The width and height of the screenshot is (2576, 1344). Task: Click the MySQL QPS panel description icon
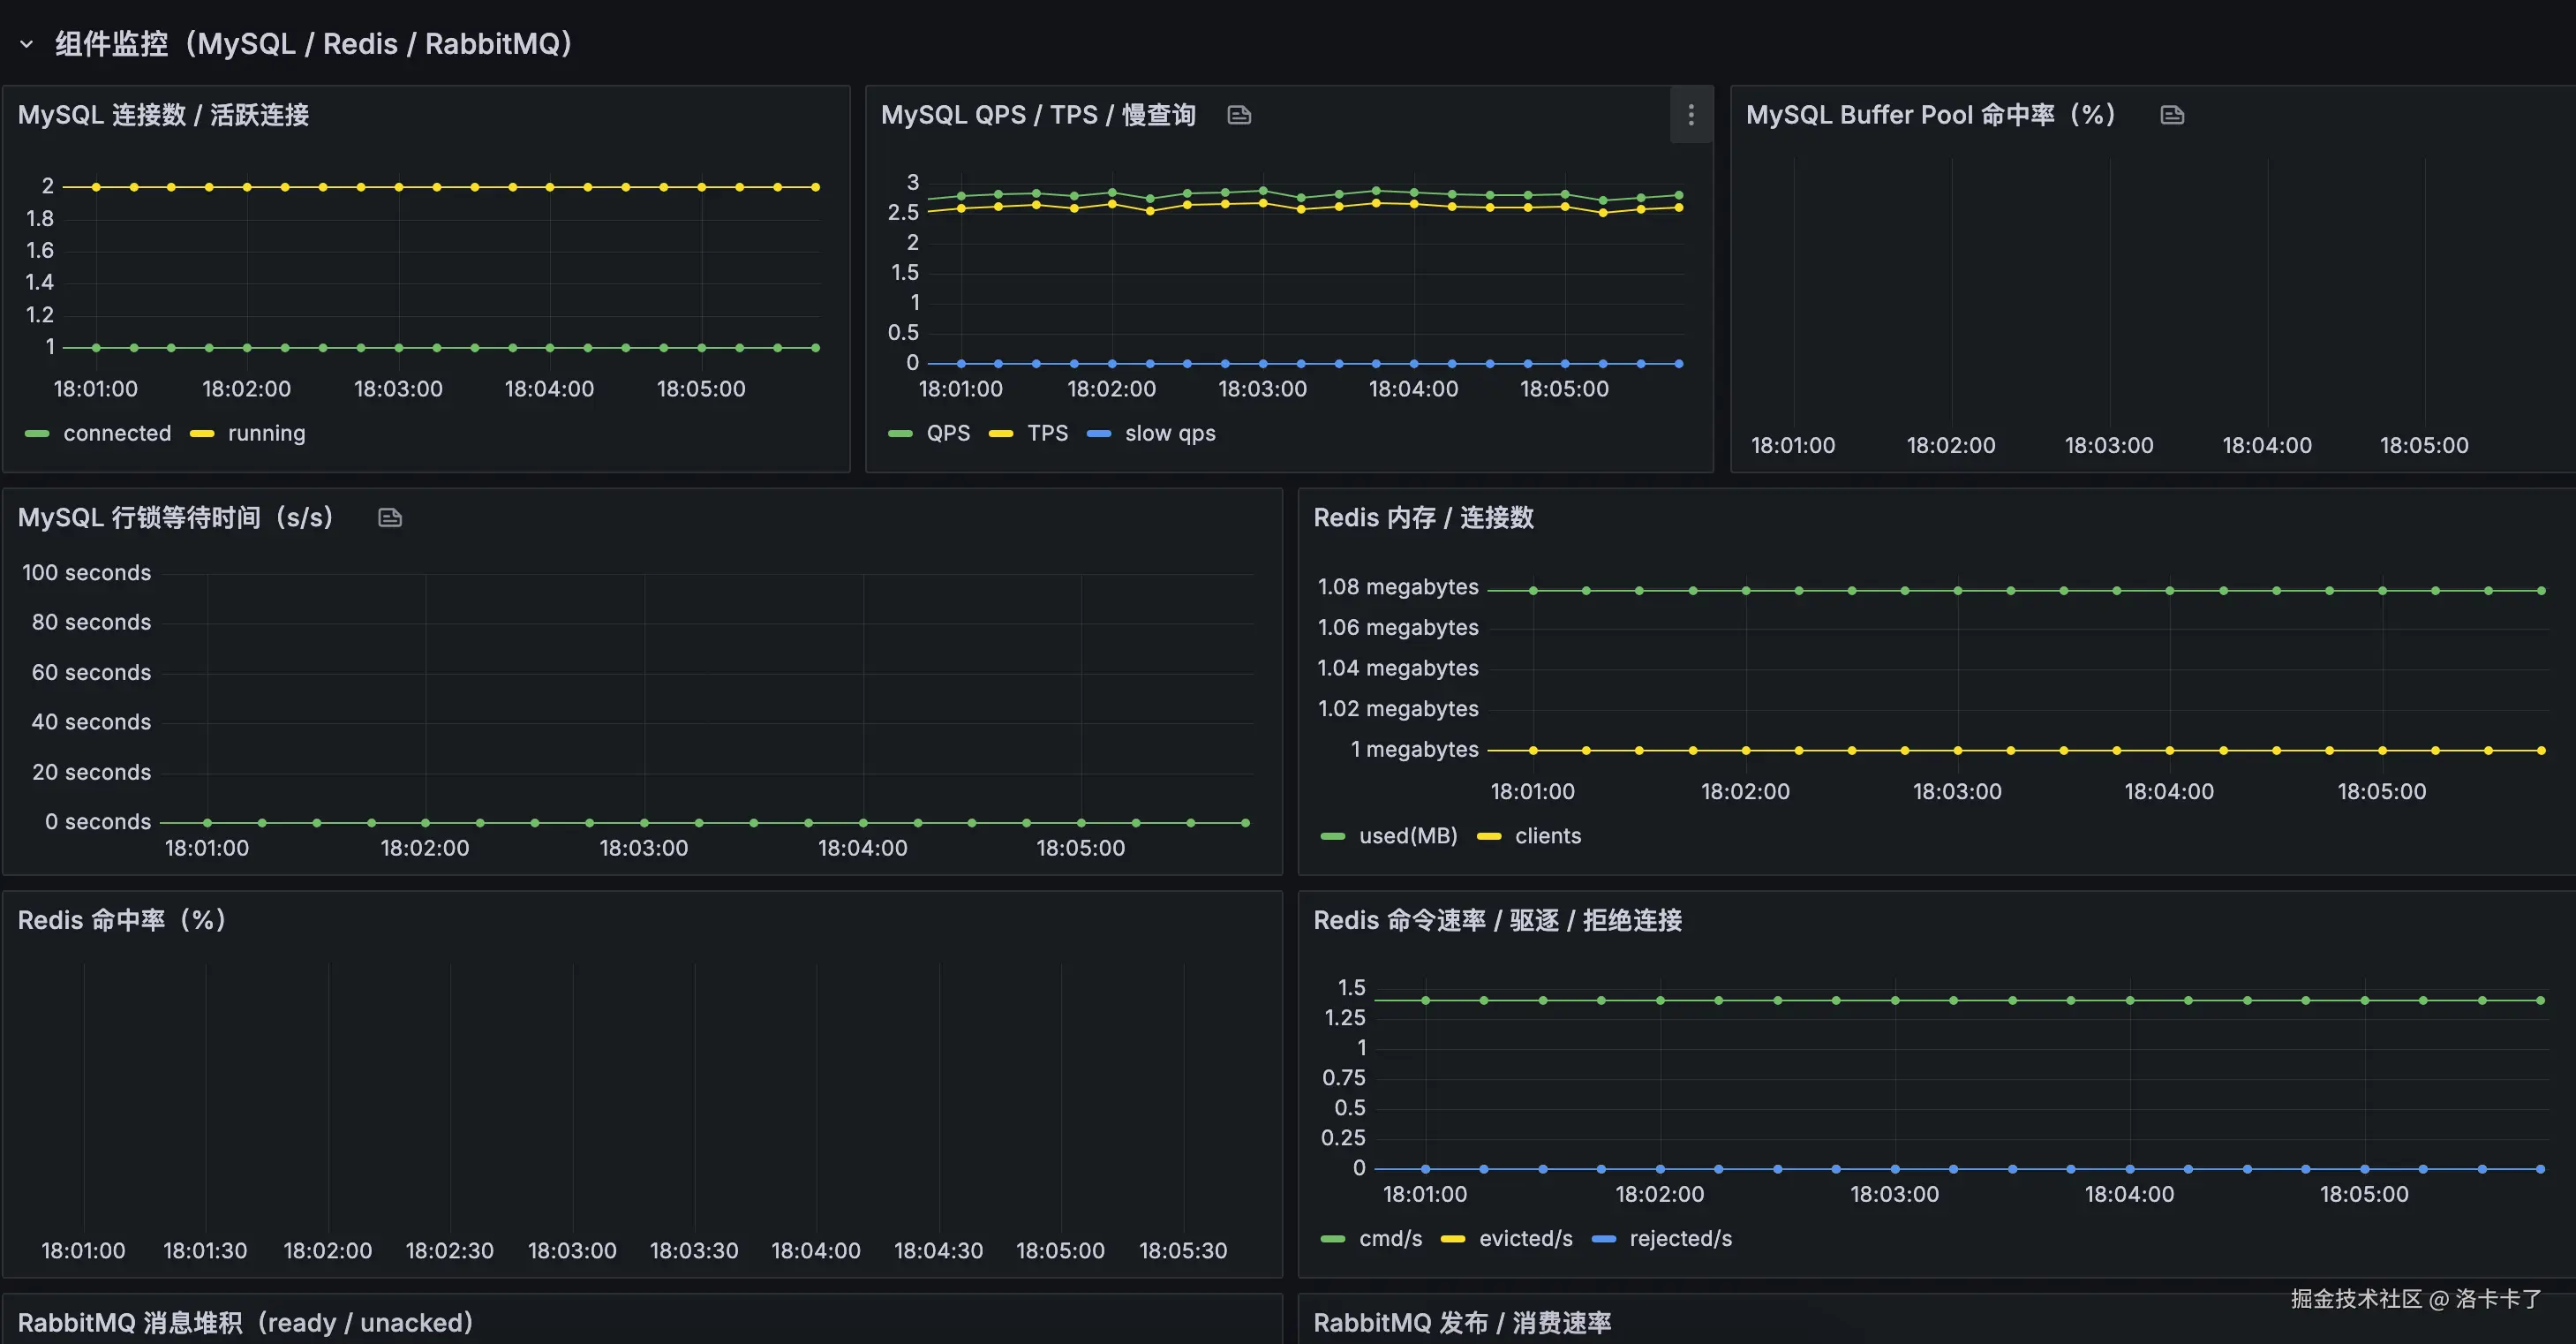(x=1239, y=115)
